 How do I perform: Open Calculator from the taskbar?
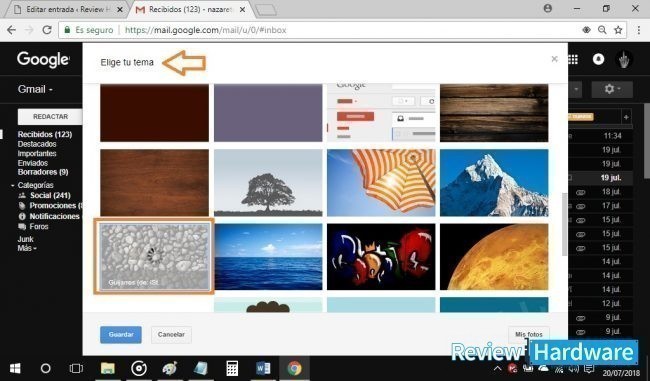coord(232,368)
